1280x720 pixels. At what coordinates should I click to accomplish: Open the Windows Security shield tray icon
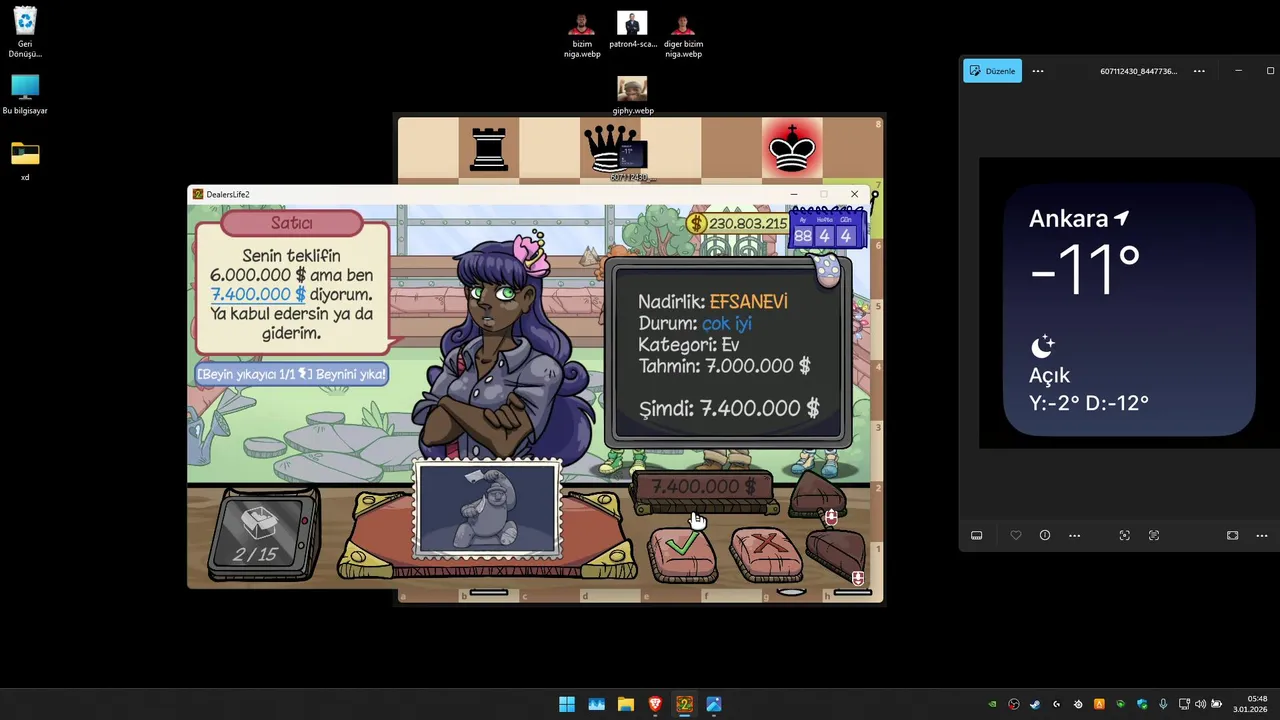pos(1142,704)
